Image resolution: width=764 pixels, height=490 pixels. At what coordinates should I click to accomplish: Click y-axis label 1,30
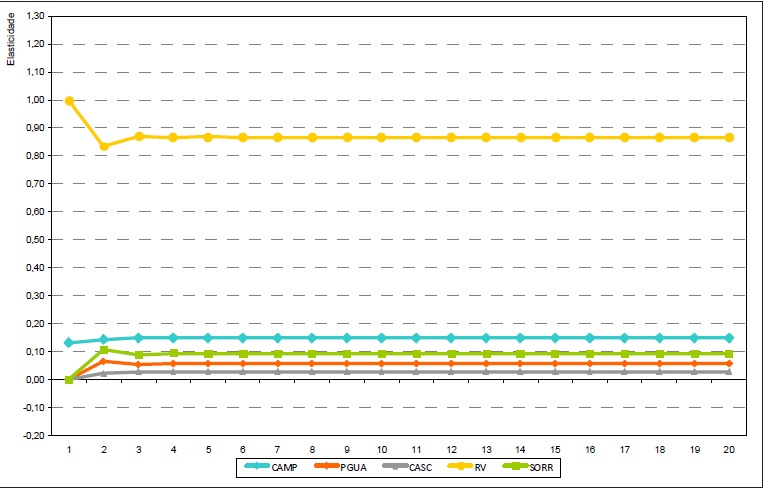click(32, 17)
